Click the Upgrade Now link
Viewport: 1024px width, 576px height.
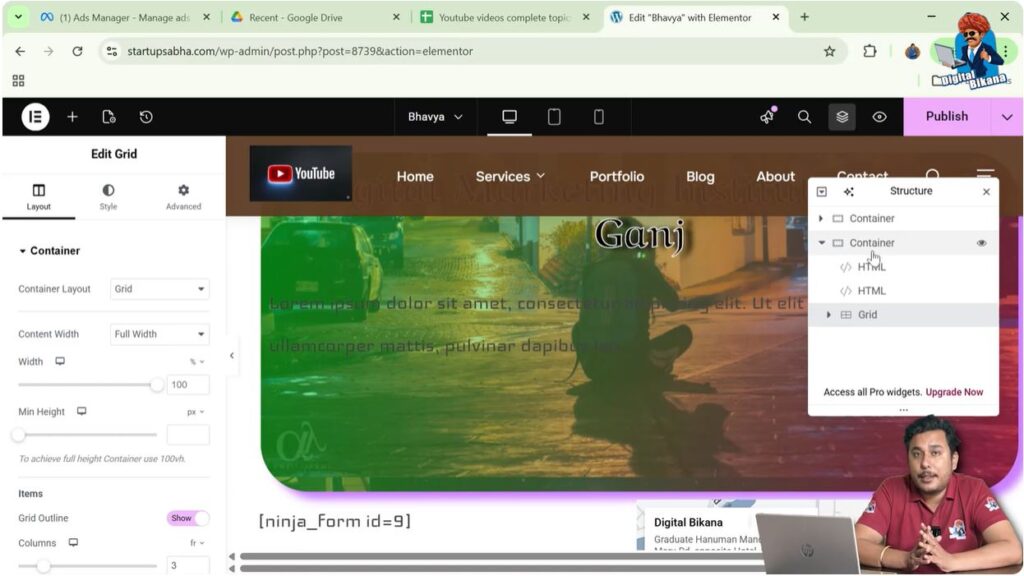pos(954,392)
